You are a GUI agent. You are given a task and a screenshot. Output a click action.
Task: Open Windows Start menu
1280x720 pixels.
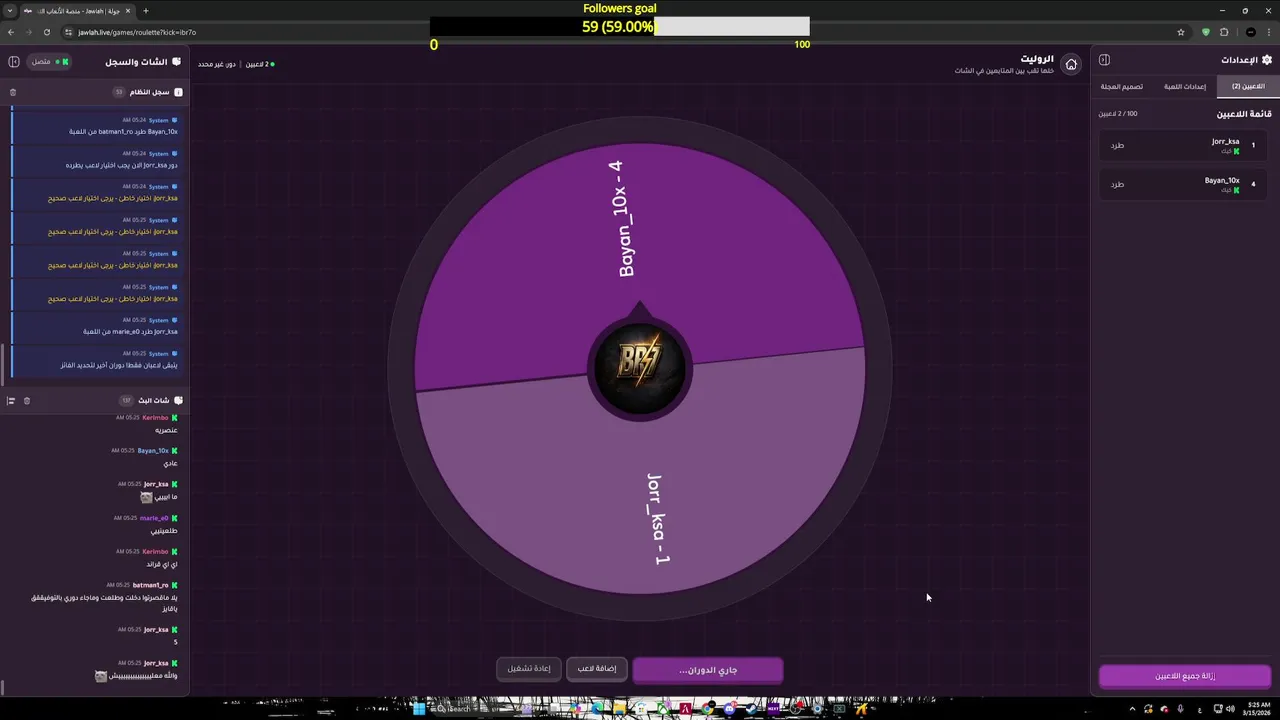419,709
